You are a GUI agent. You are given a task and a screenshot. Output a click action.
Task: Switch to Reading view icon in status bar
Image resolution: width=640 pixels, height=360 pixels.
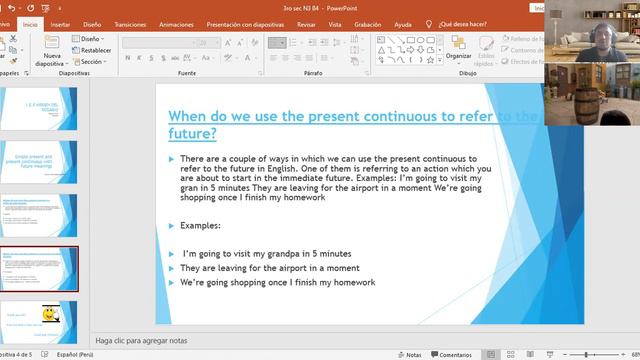(x=530, y=354)
